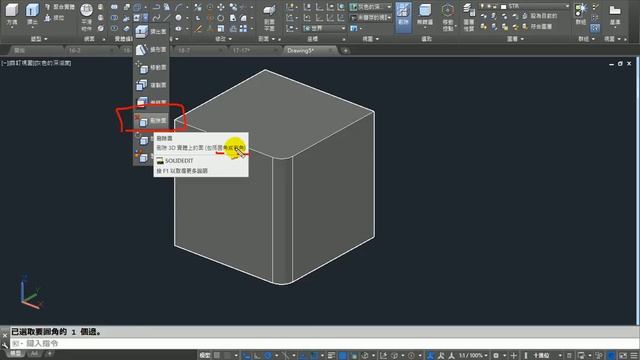Choose Copy Faces (複製面) in the flyout
The width and height of the screenshot is (640, 360).
click(151, 85)
